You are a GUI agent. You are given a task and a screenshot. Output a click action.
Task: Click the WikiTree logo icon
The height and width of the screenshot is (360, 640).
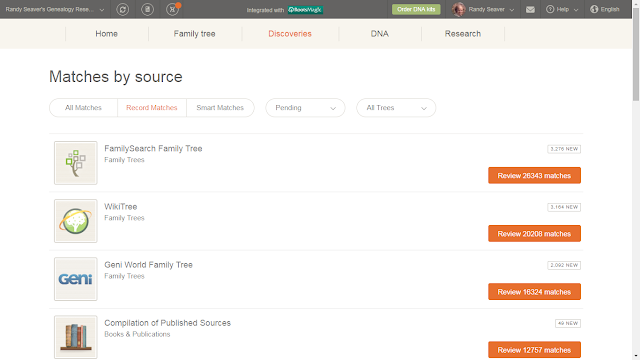pos(76,221)
